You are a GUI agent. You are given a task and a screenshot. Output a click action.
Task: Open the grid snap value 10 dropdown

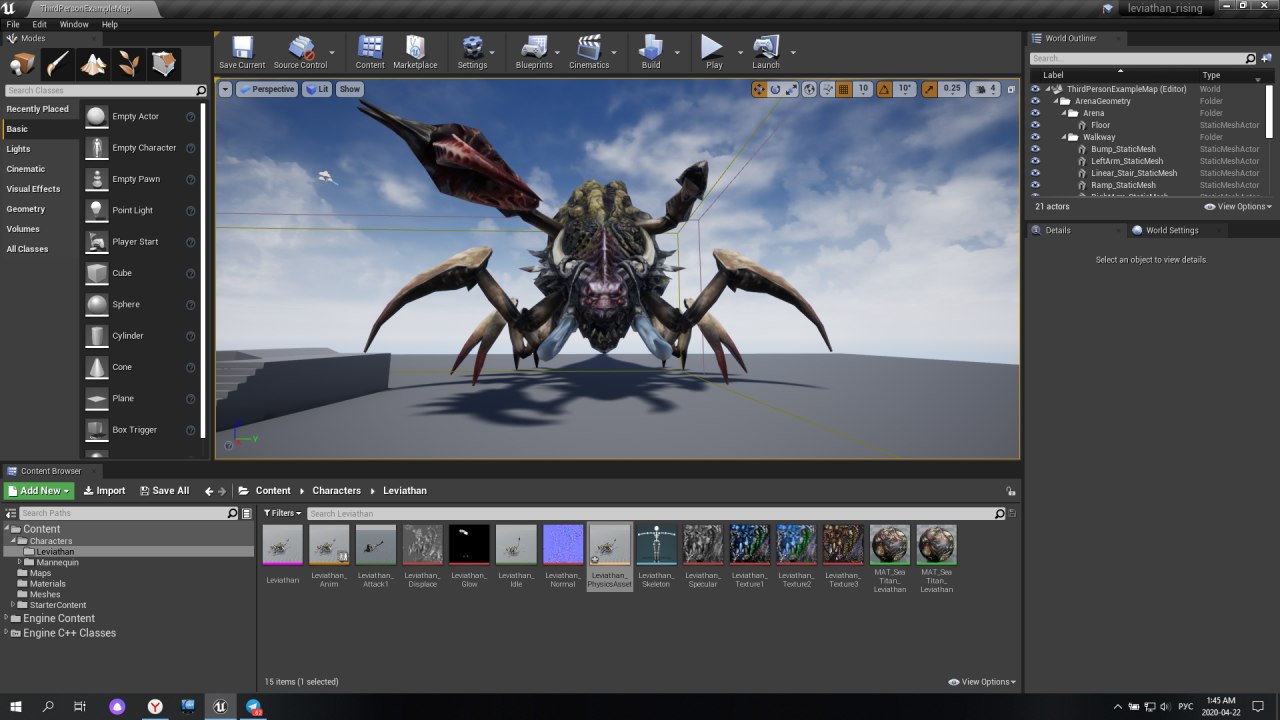[x=863, y=89]
